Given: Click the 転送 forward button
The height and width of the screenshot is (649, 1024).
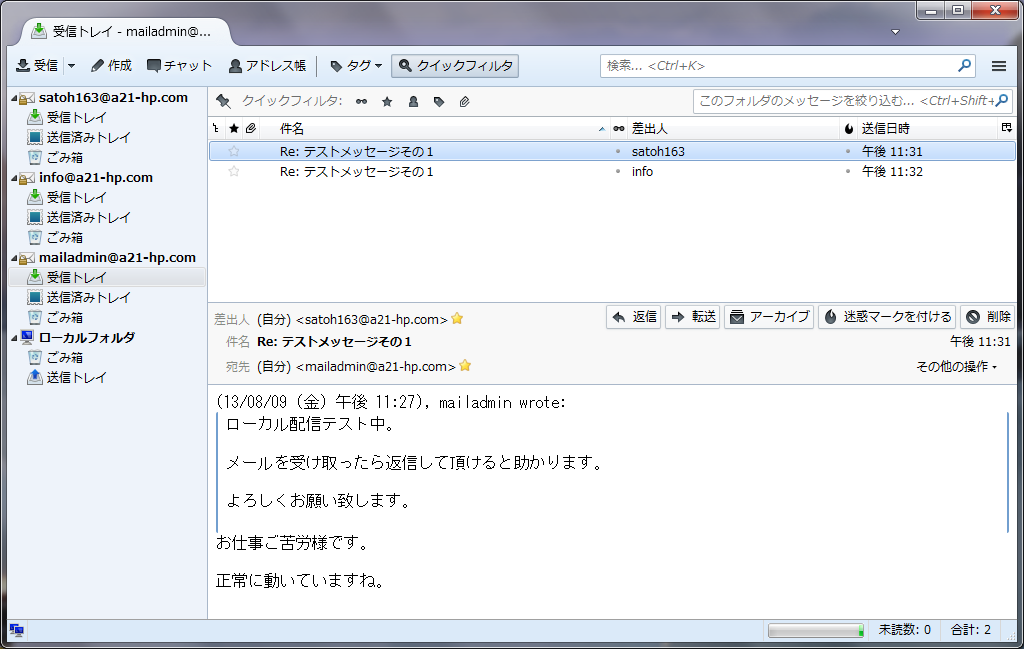Looking at the screenshot, I should click(692, 317).
